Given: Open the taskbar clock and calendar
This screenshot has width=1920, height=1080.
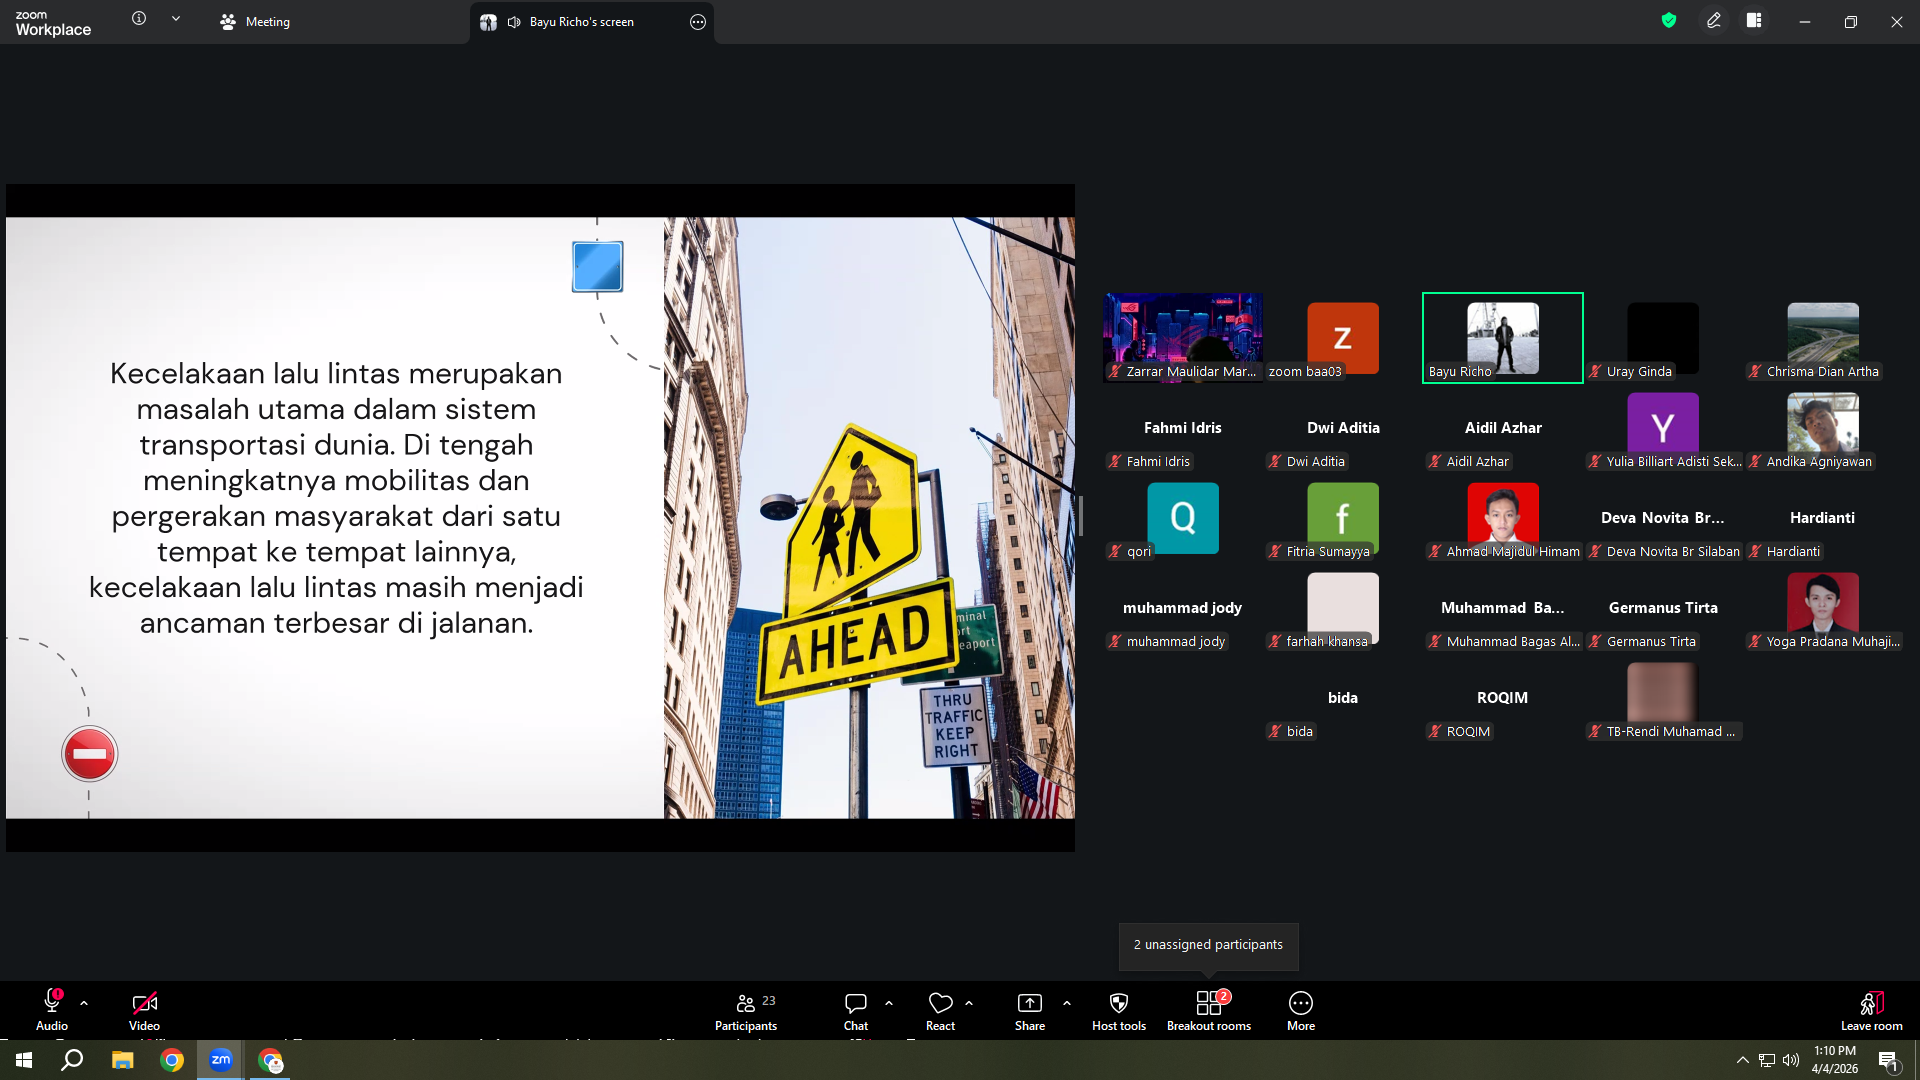Looking at the screenshot, I should click(1834, 1060).
